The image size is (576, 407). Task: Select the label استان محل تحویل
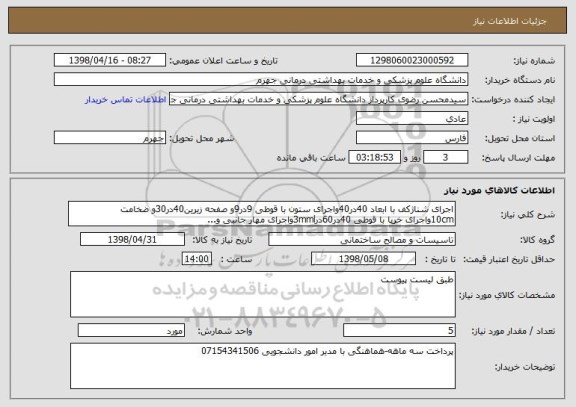[x=520, y=139]
